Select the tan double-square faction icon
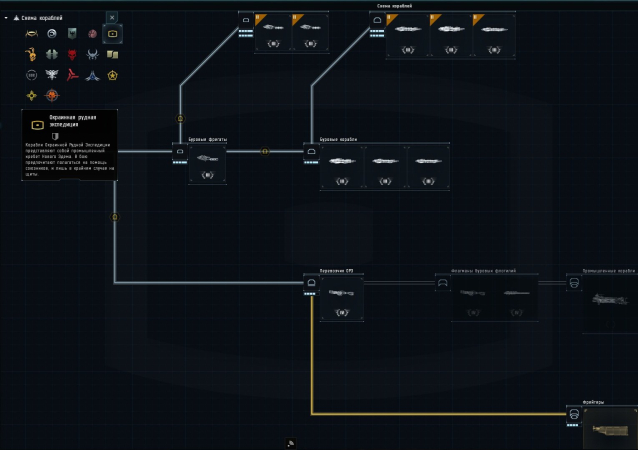This screenshot has height=450, width=638. [112, 55]
